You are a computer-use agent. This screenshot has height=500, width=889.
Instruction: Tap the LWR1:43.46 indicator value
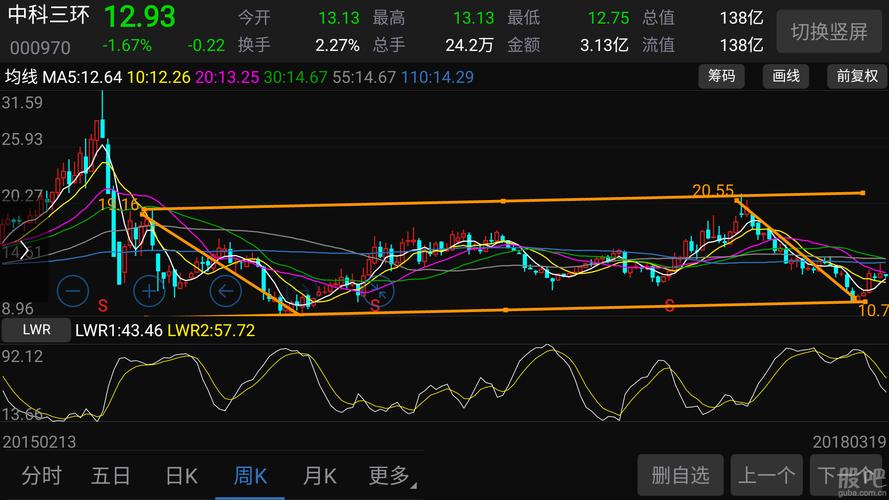tap(118, 330)
